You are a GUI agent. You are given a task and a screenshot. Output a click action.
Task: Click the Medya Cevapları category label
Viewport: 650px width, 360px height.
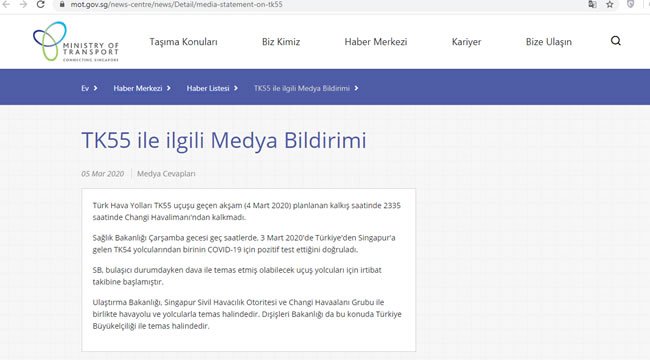point(166,174)
